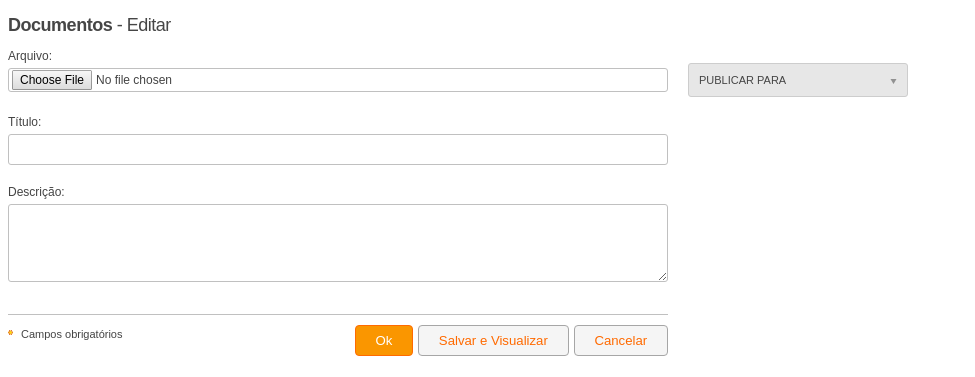Viewport: 975px width, 377px height.
Task: Click Salvar e Visualizar
Action: [493, 340]
